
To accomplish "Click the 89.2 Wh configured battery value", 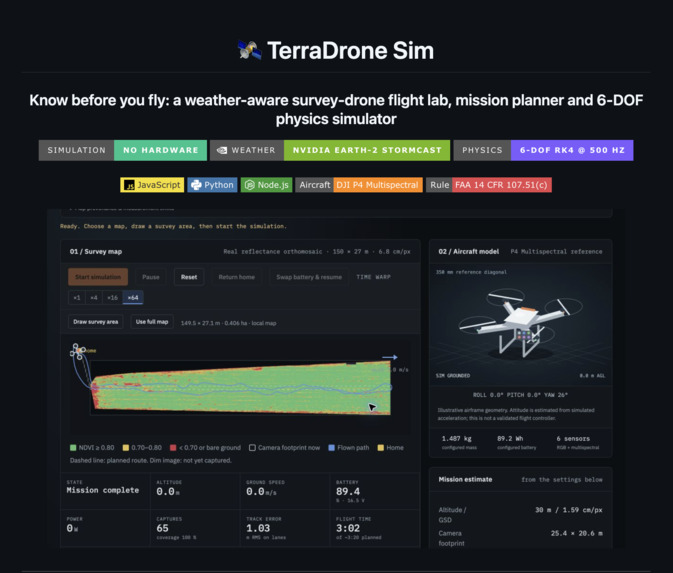I will coord(510,439).
